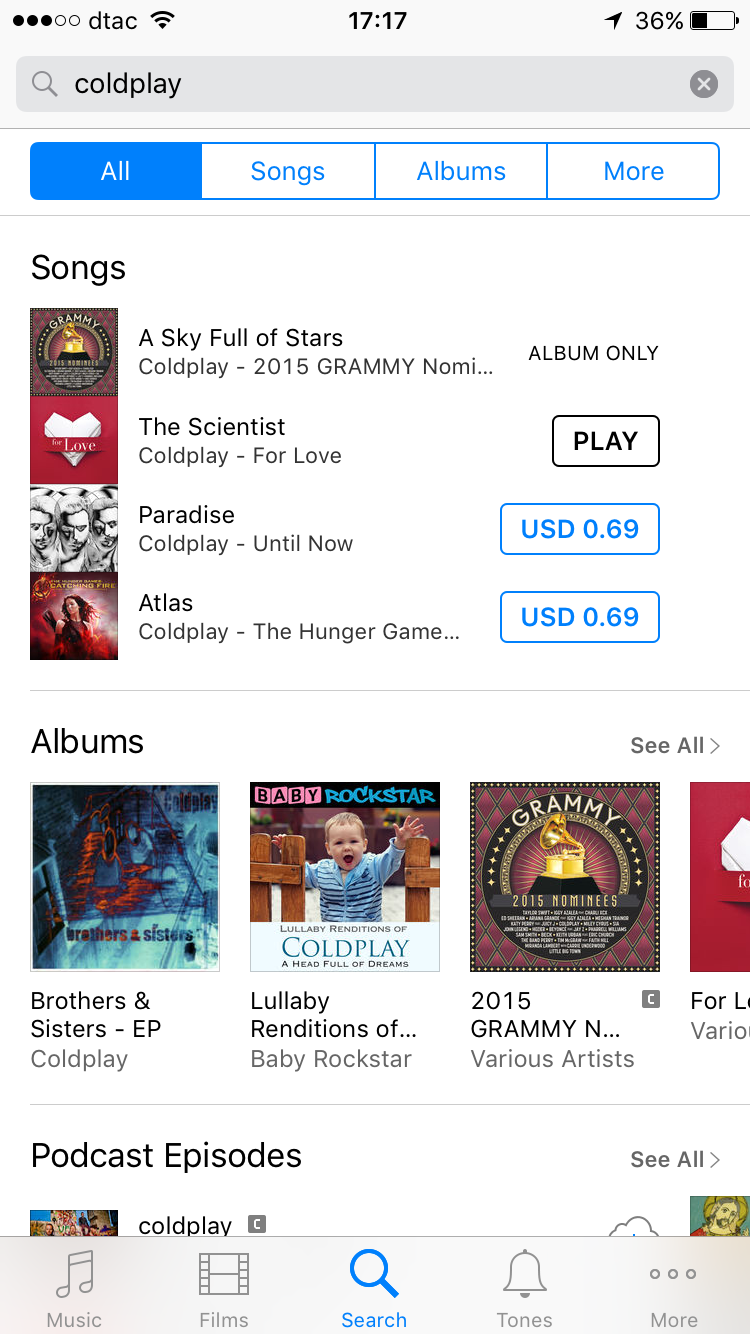Open Lullaby Renditions of Coldplay album cover
The image size is (750, 1334).
(x=345, y=877)
